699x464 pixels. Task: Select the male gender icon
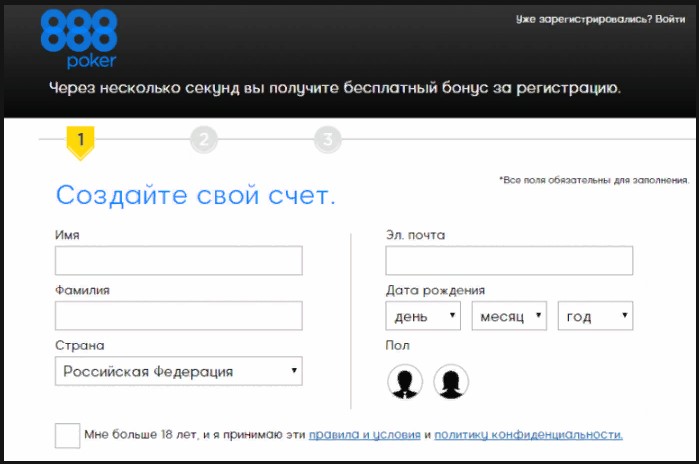[x=405, y=381]
